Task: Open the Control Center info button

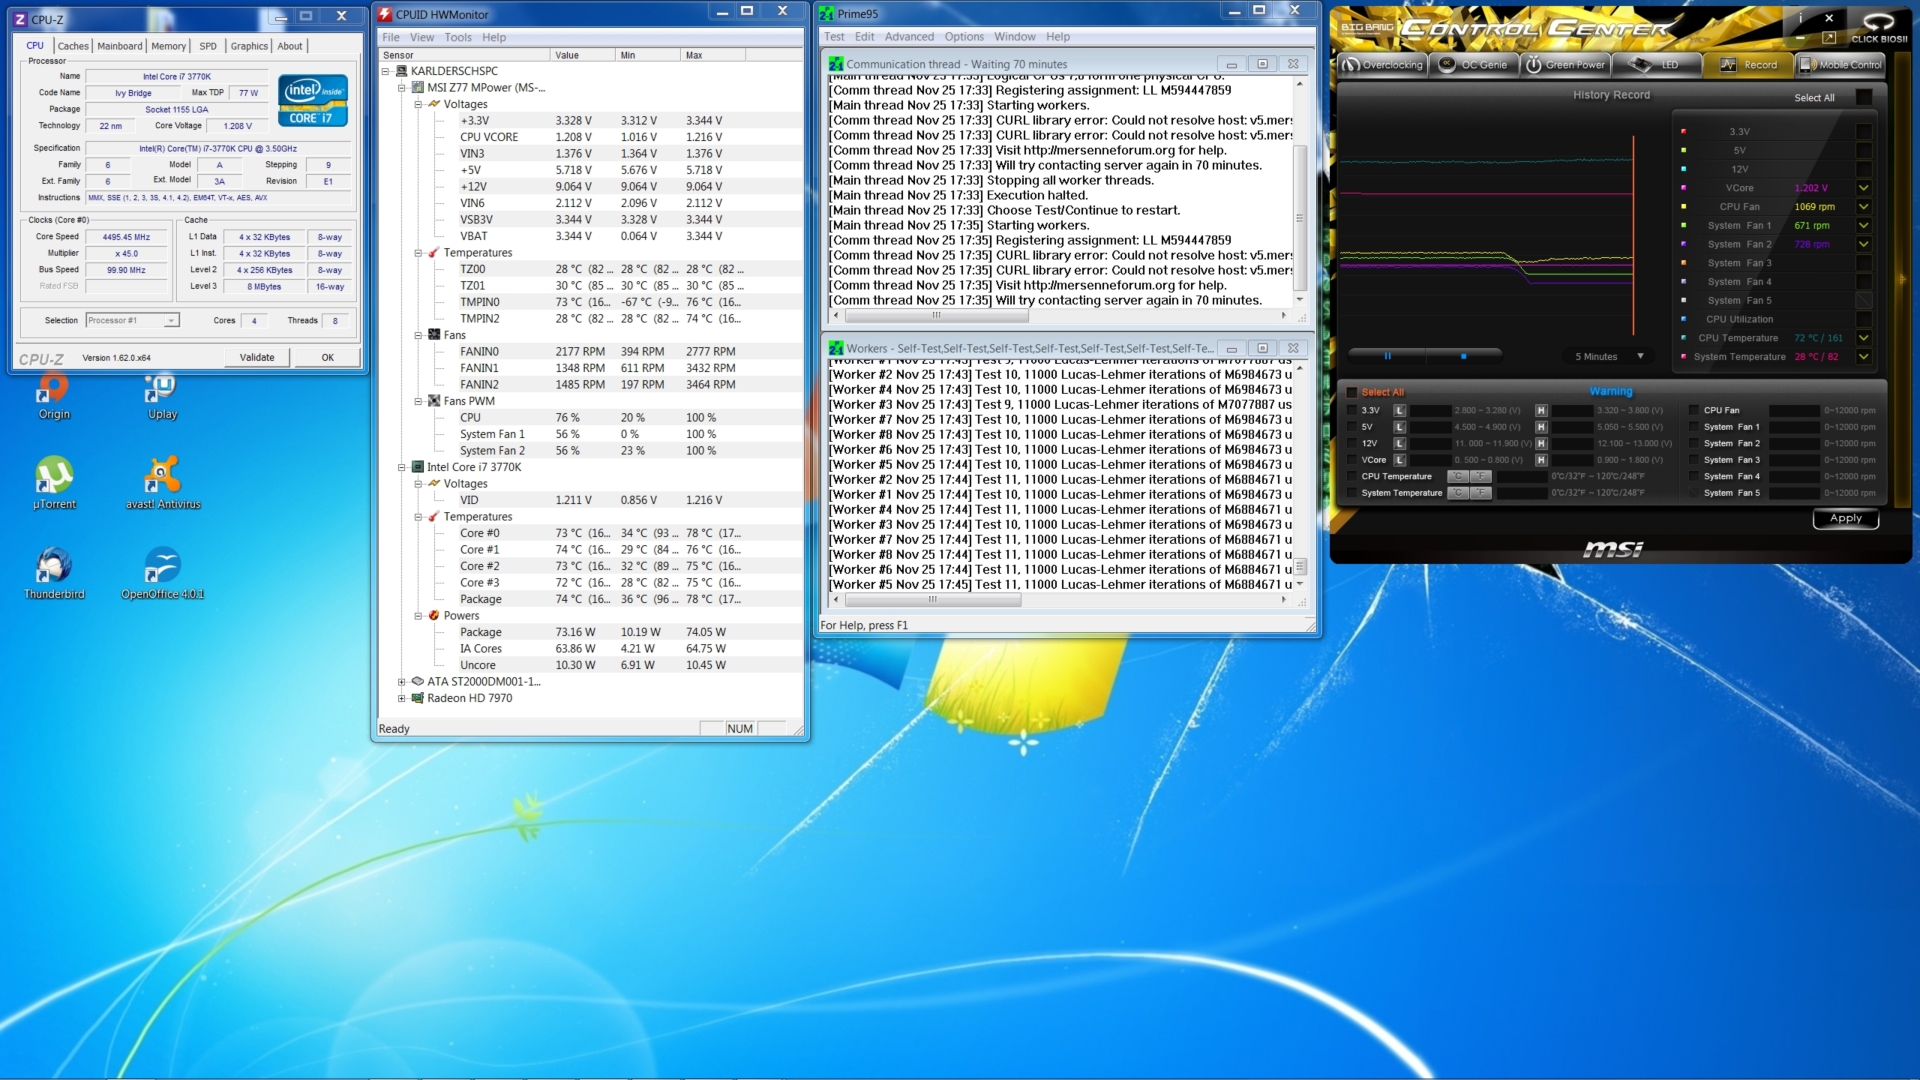Action: (x=1800, y=18)
